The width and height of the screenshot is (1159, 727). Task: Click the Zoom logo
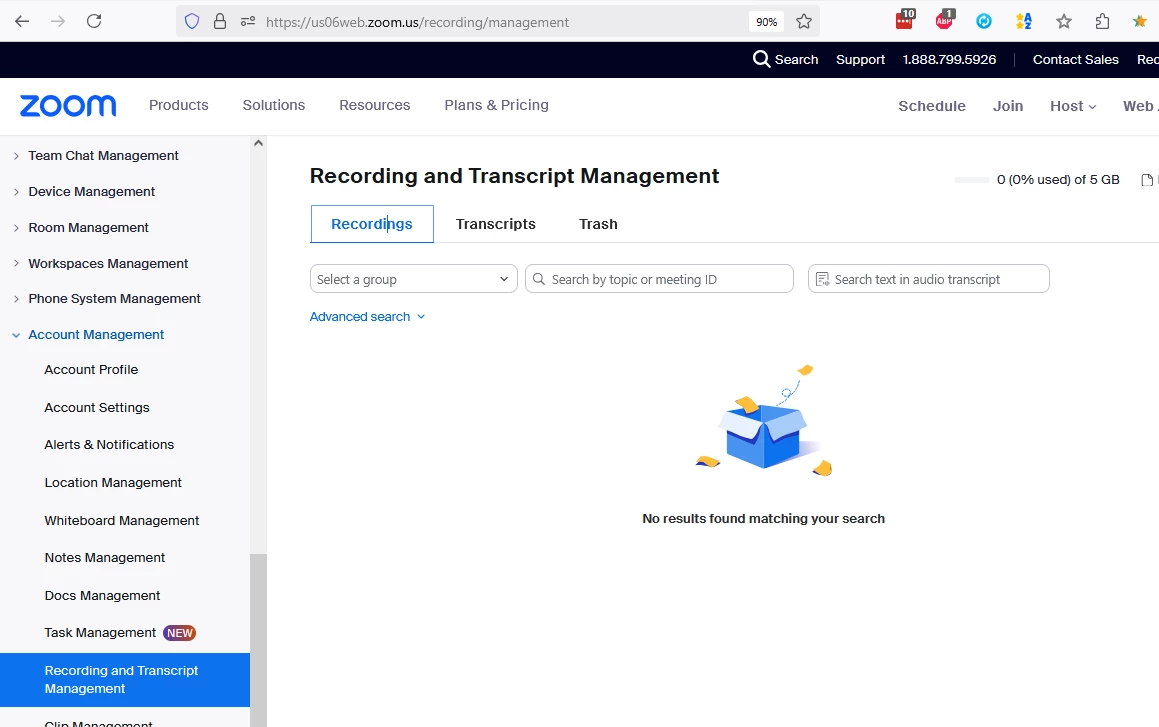click(x=68, y=106)
